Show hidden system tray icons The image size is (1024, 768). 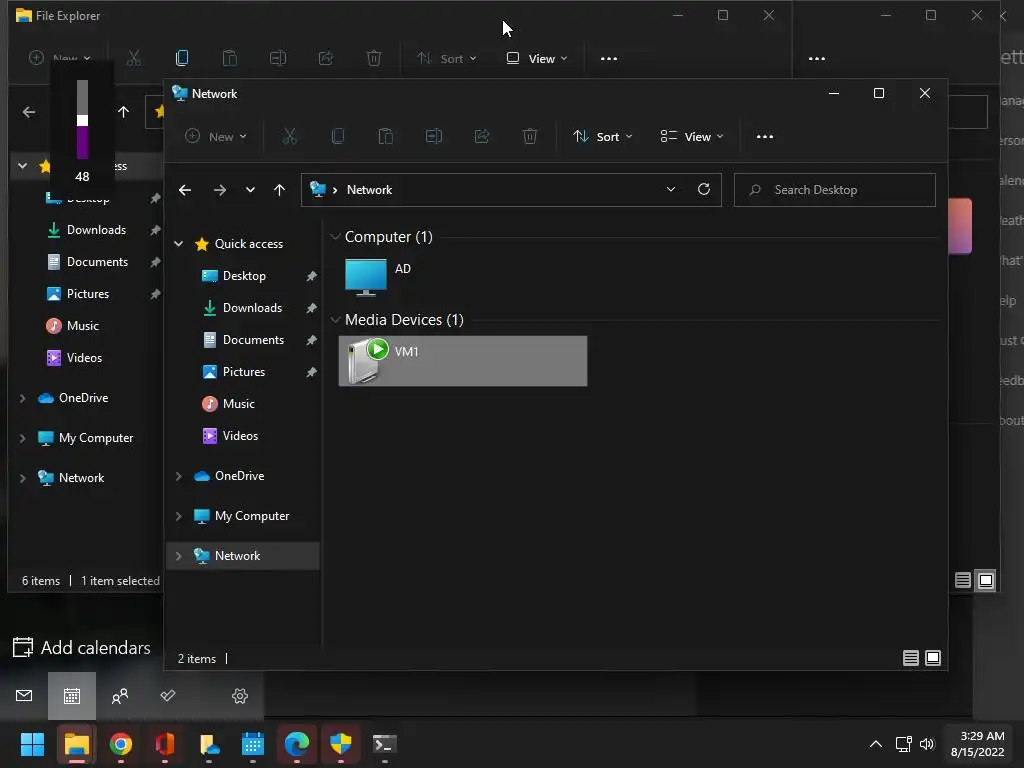876,744
